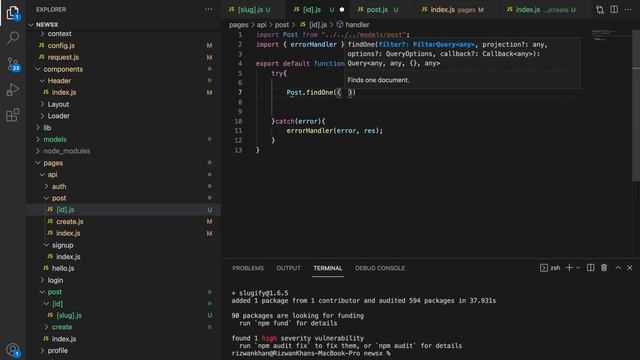Click errorHandler(error, res) code line
640x360 pixels.
tap(334, 131)
